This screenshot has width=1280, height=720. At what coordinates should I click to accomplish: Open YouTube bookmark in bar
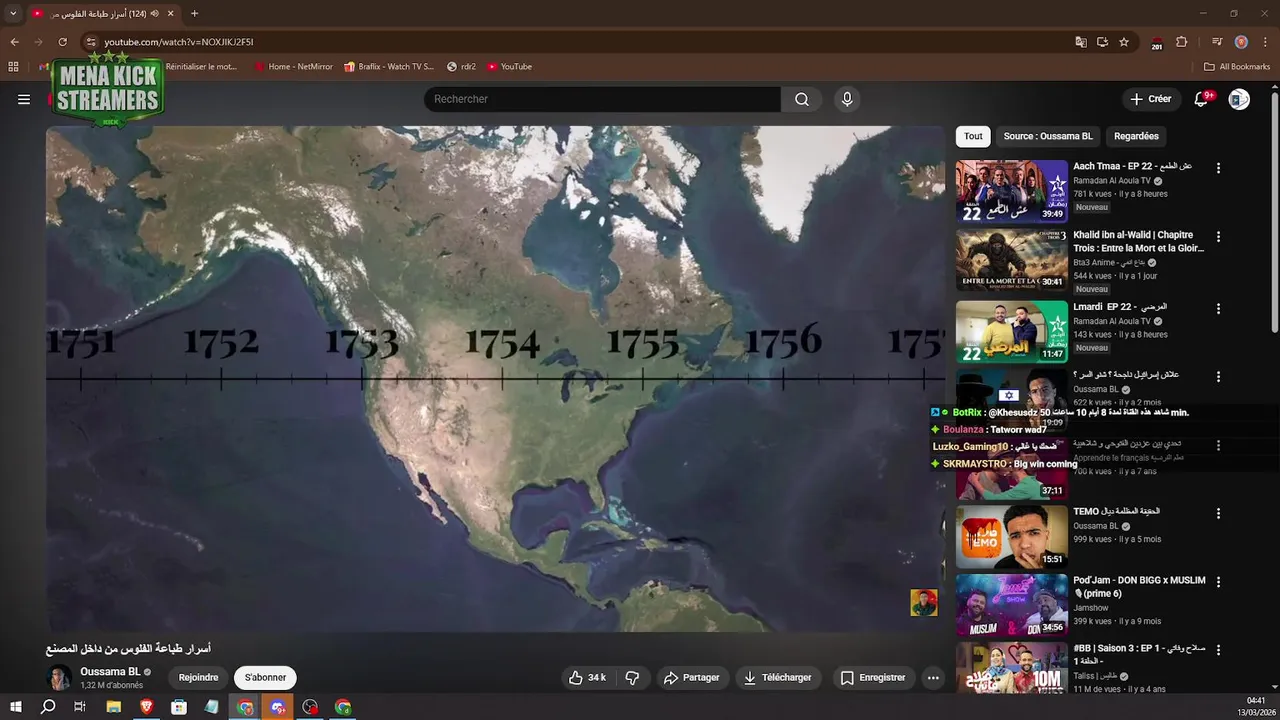509,67
